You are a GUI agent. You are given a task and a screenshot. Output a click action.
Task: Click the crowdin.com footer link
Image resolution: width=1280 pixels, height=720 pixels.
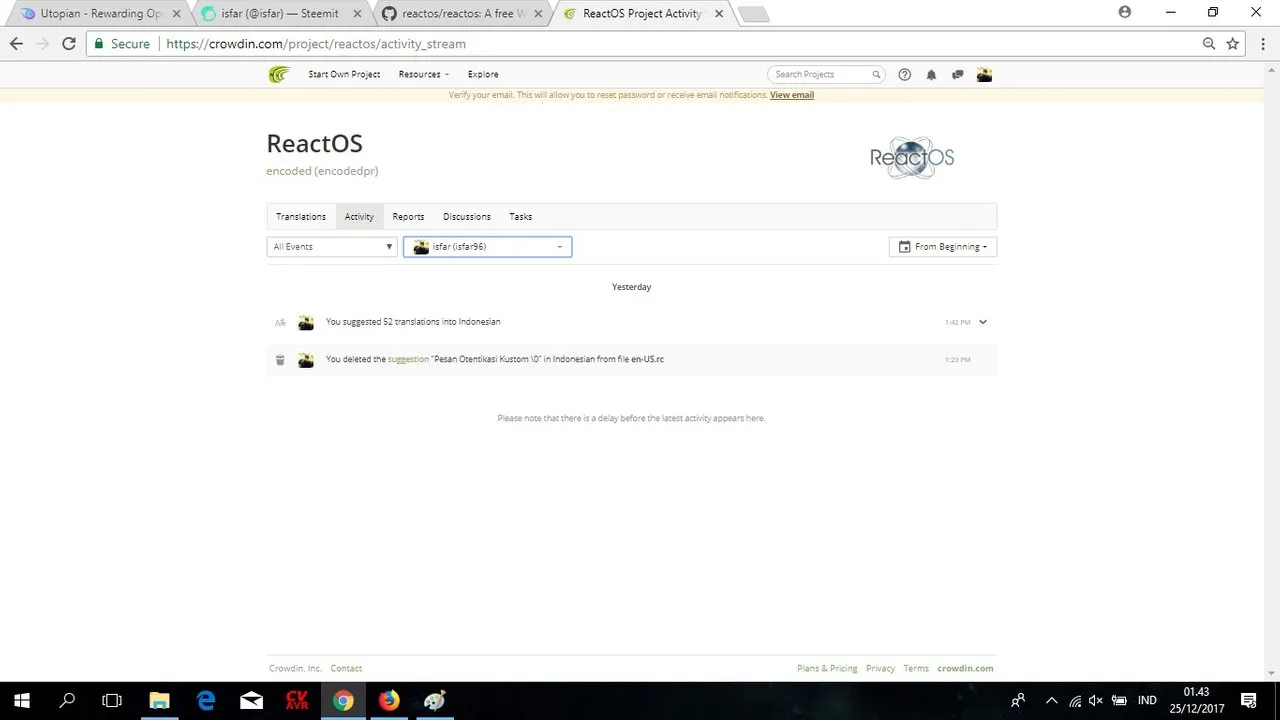965,668
